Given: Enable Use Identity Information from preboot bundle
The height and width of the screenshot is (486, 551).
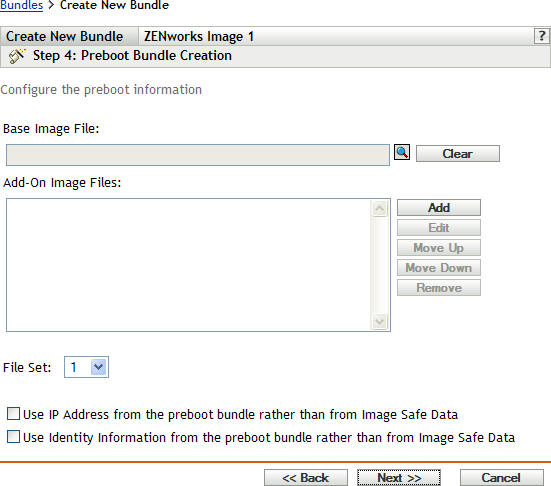Looking at the screenshot, I should [13, 437].
